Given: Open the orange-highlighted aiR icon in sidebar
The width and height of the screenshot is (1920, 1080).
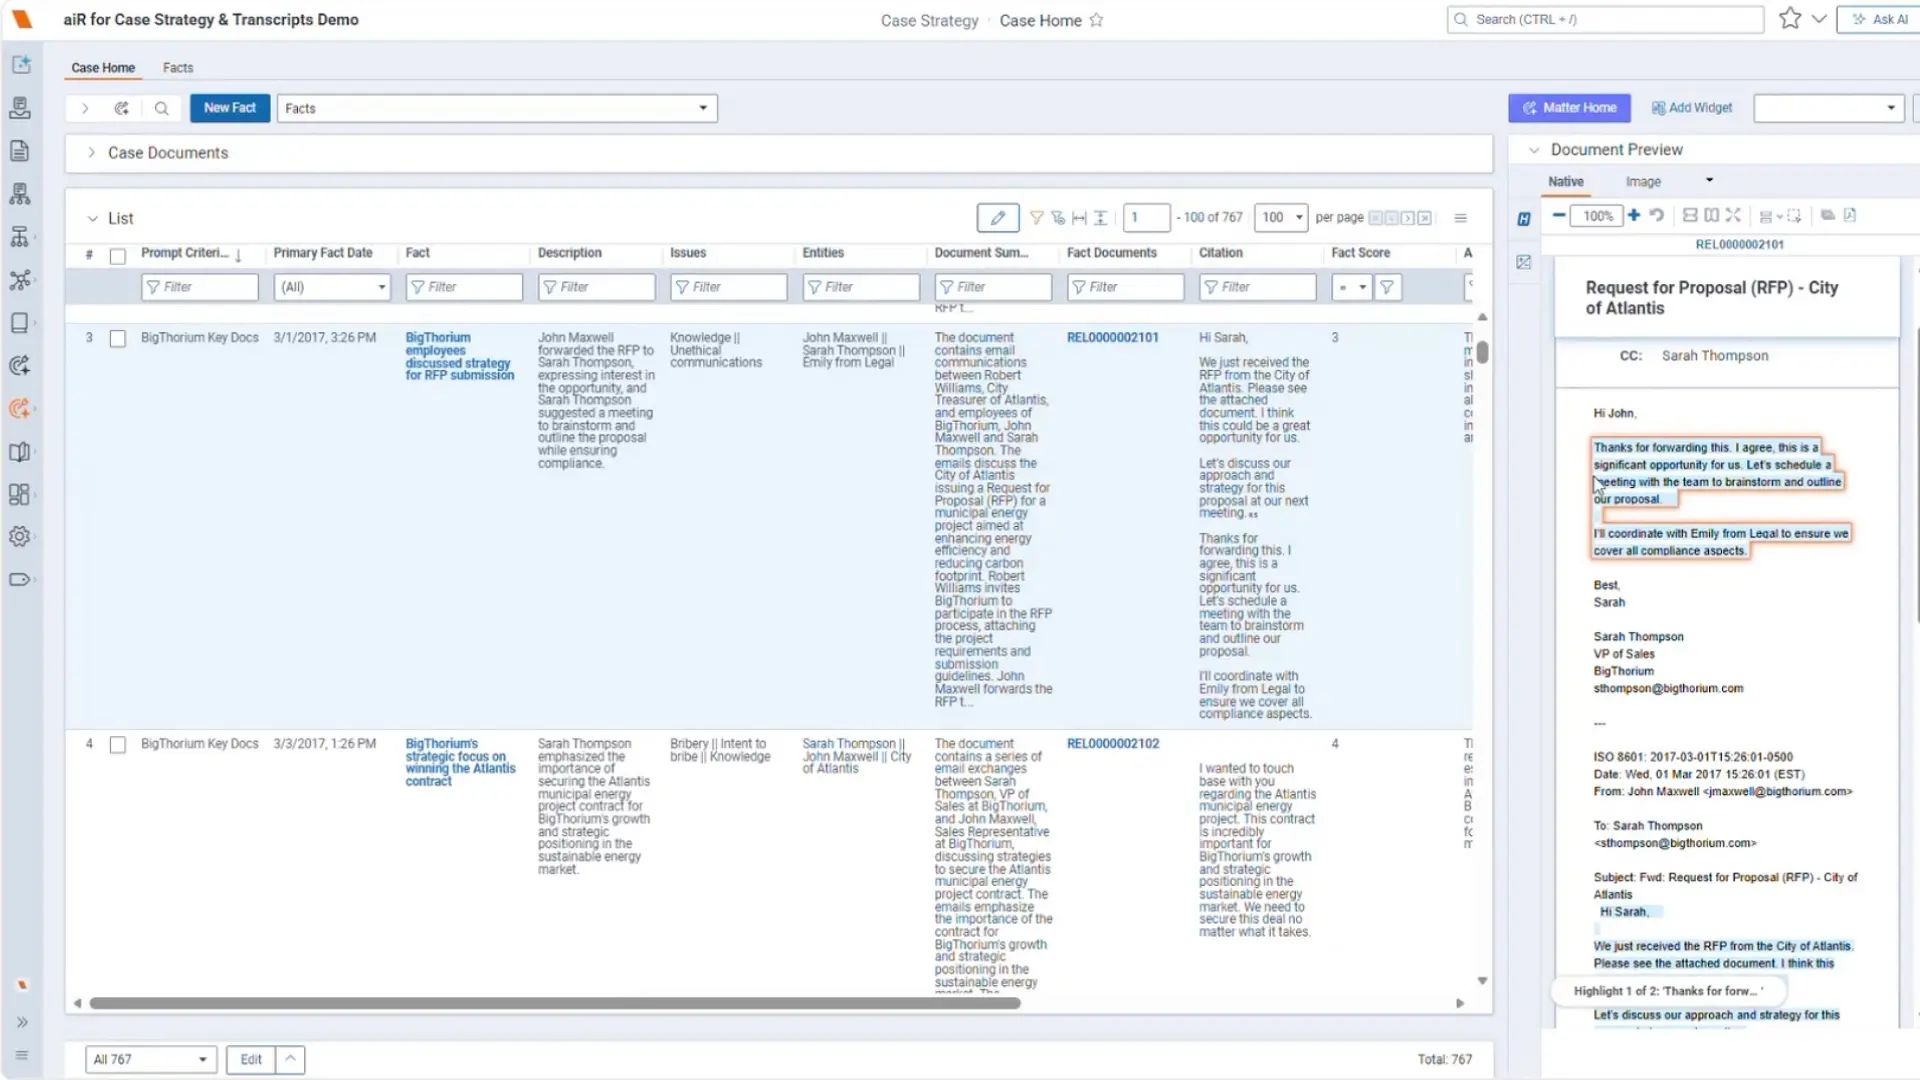Looking at the screenshot, I should [20, 408].
